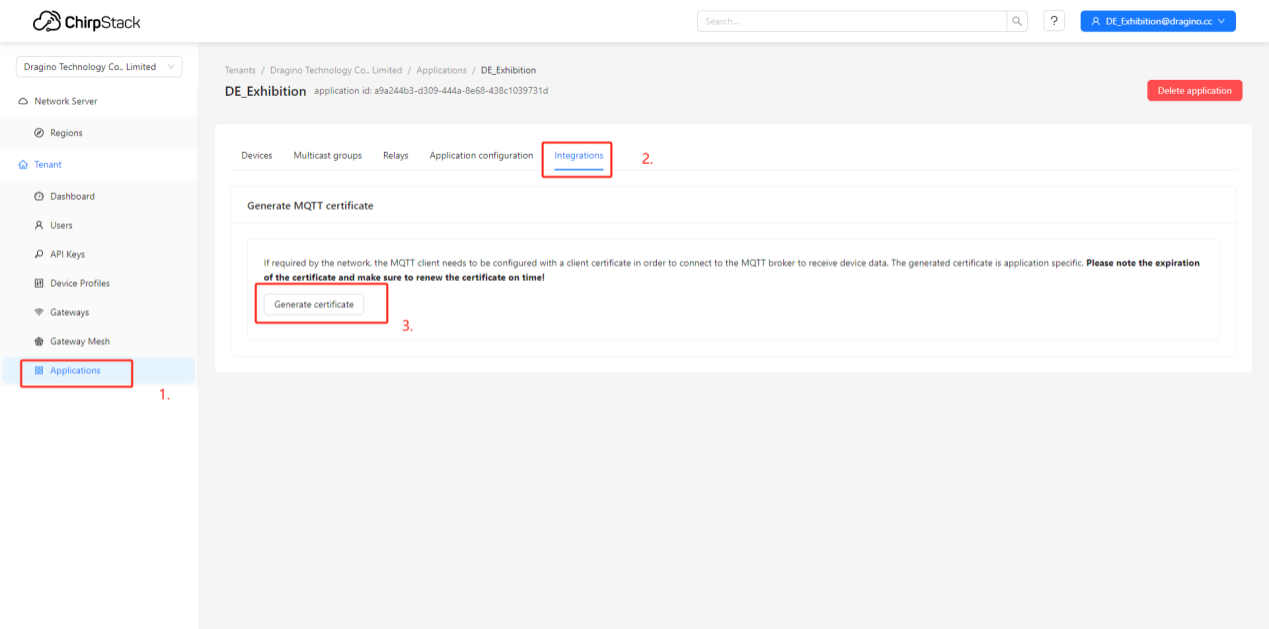The width and height of the screenshot is (1269, 629).
Task: Click the Device Profiles icon
Action: point(38,282)
